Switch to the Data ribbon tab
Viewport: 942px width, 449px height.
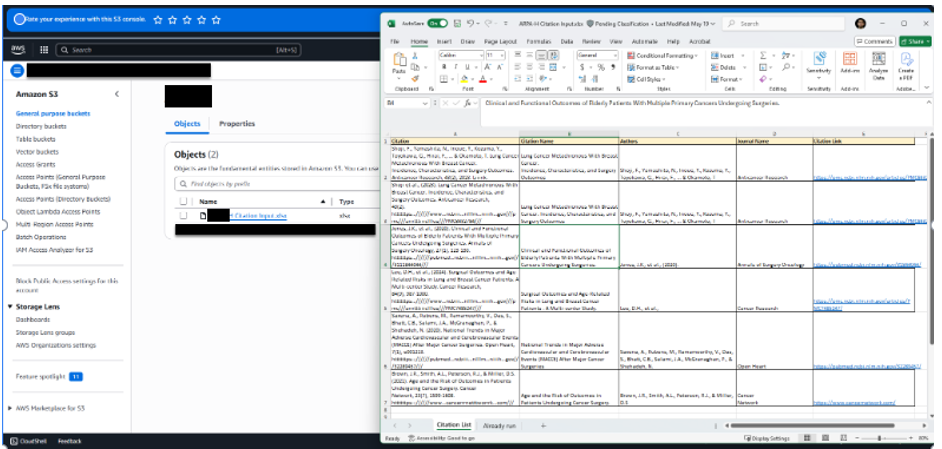pos(567,41)
